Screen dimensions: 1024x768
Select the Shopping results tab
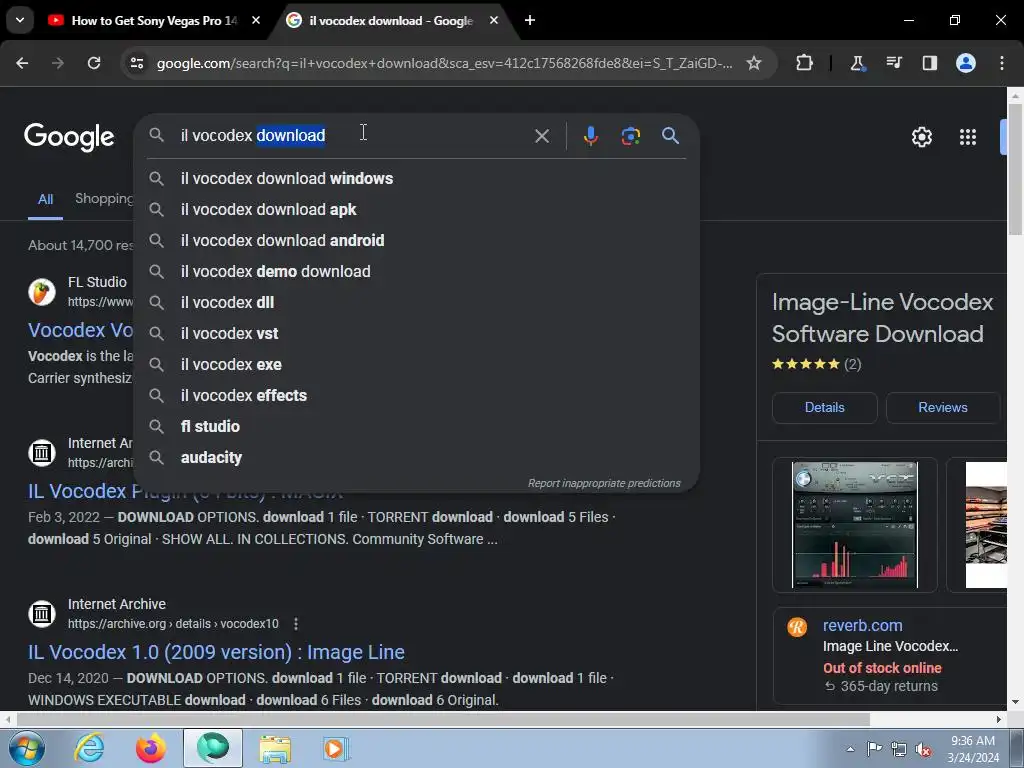104,199
